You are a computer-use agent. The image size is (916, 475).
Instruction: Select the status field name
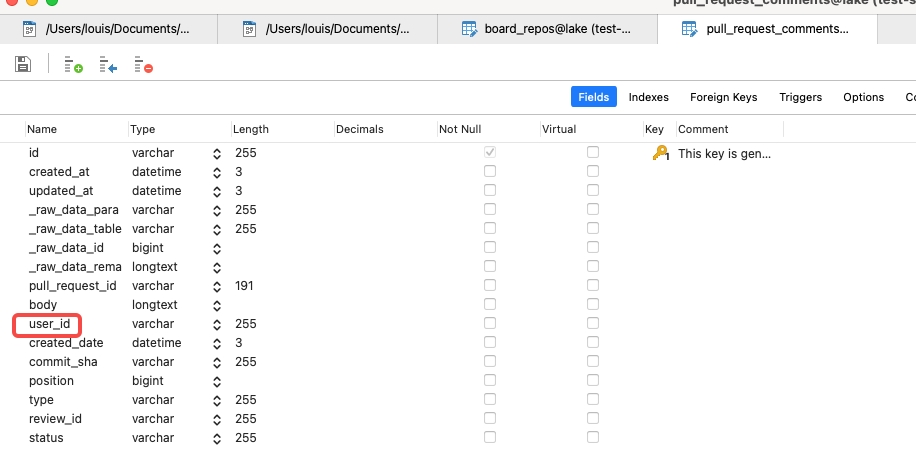(x=46, y=438)
